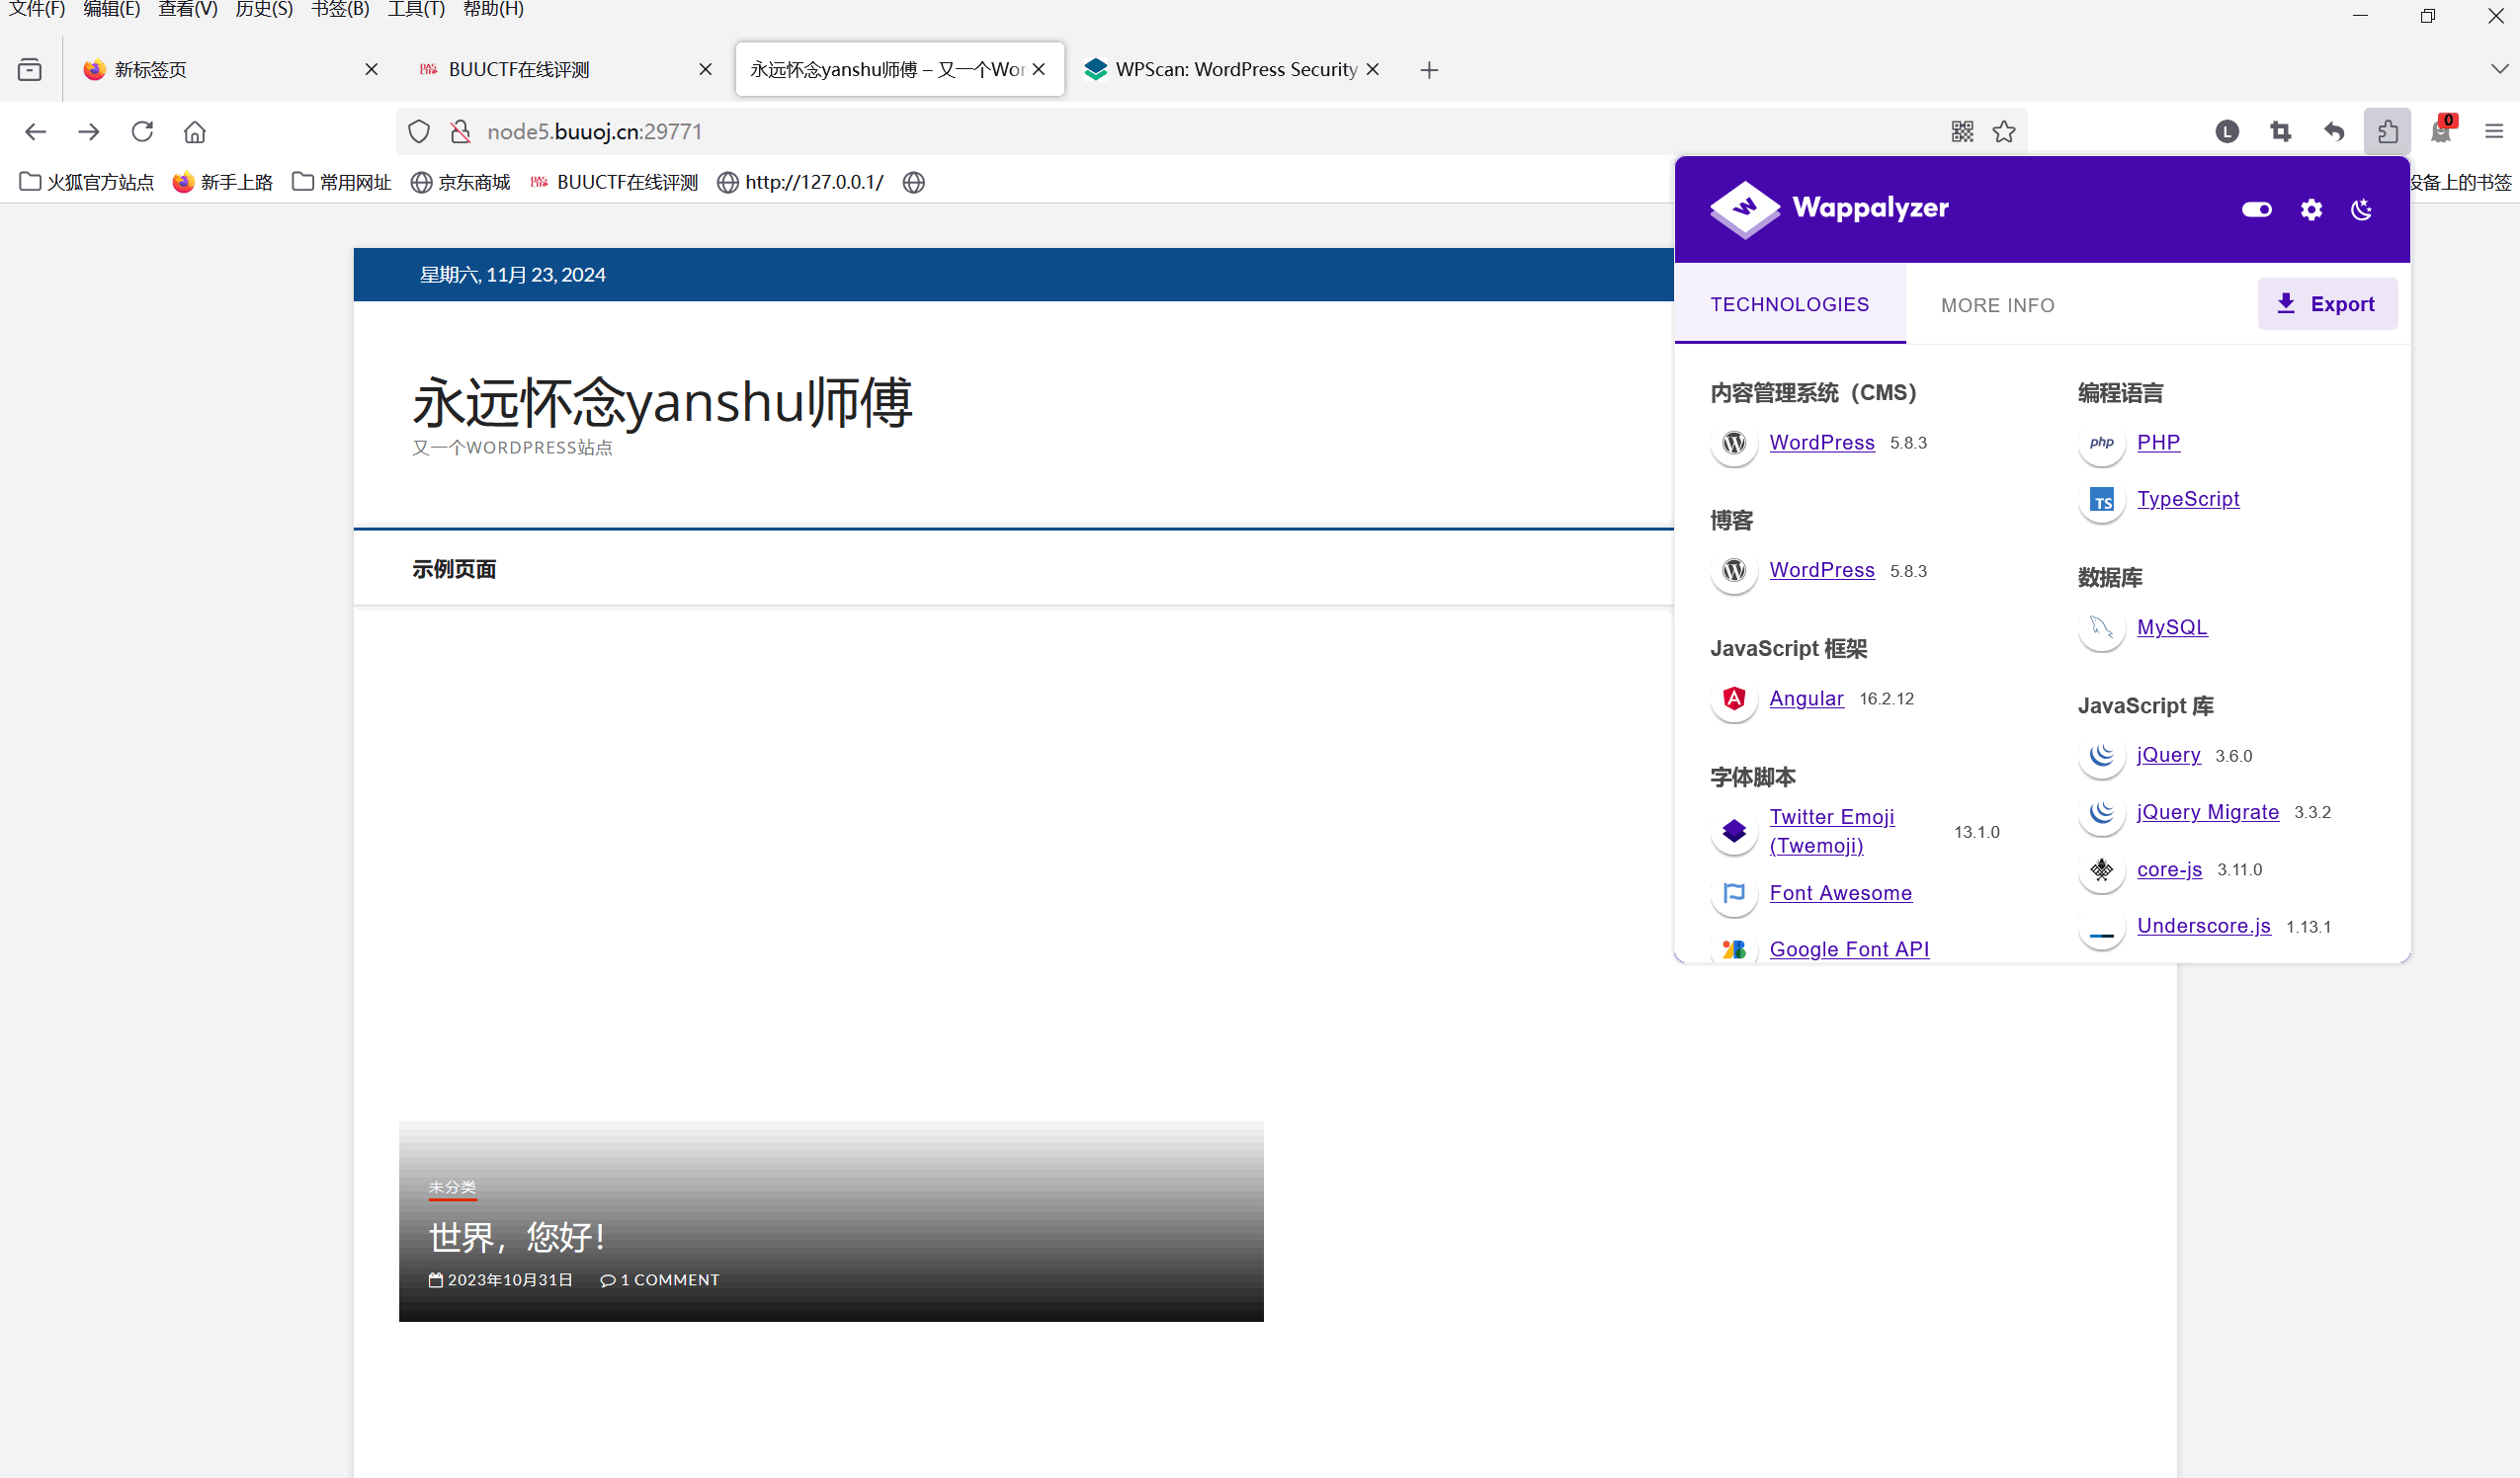The height and width of the screenshot is (1478, 2520).
Task: Switch to the WPScan WordPress Security tab
Action: (1223, 69)
